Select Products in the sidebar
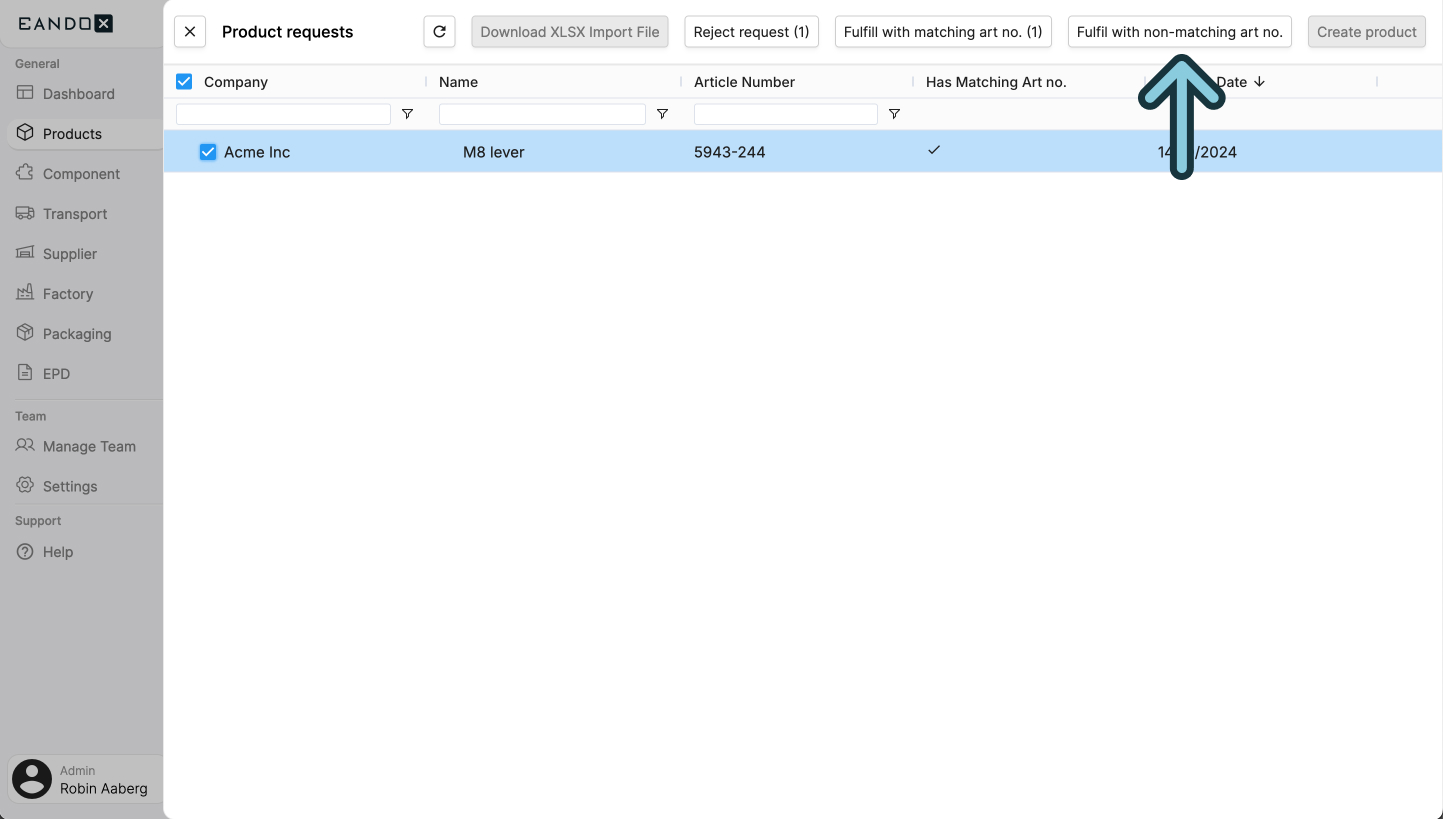The height and width of the screenshot is (819, 1443). pos(73,133)
